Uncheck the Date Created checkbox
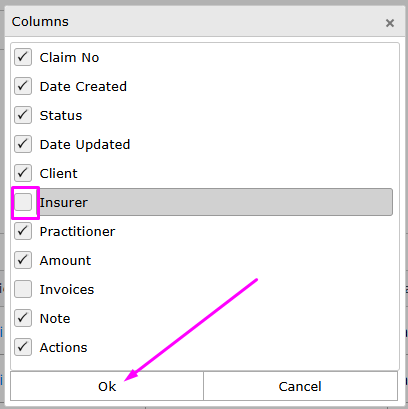The height and width of the screenshot is (409, 408). [x=23, y=86]
